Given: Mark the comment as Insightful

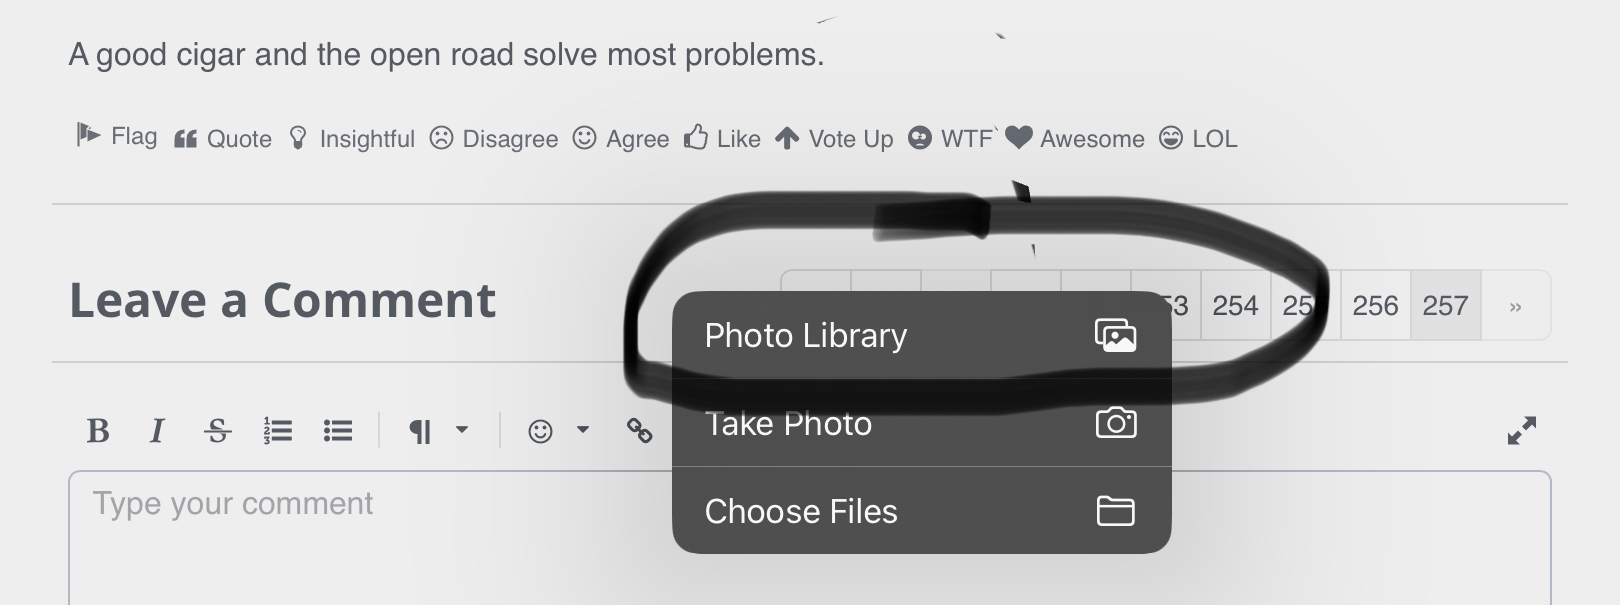Looking at the screenshot, I should [351, 139].
